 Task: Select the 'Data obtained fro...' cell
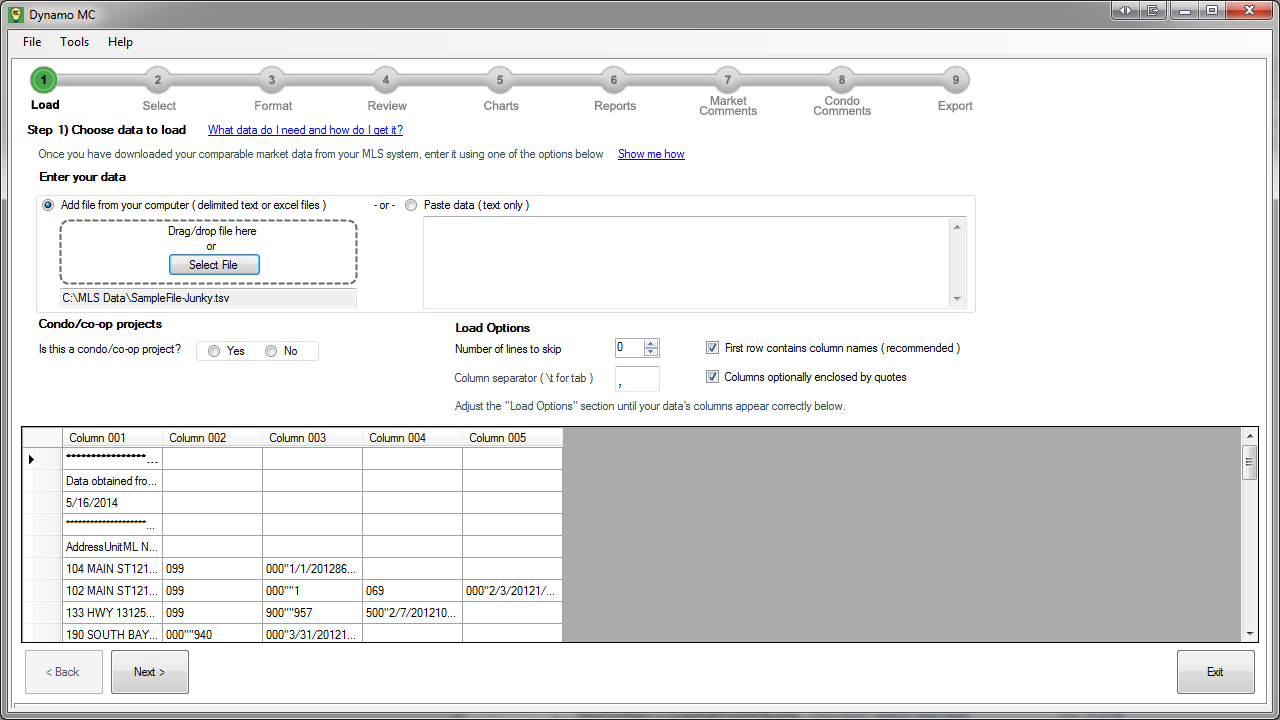[112, 481]
